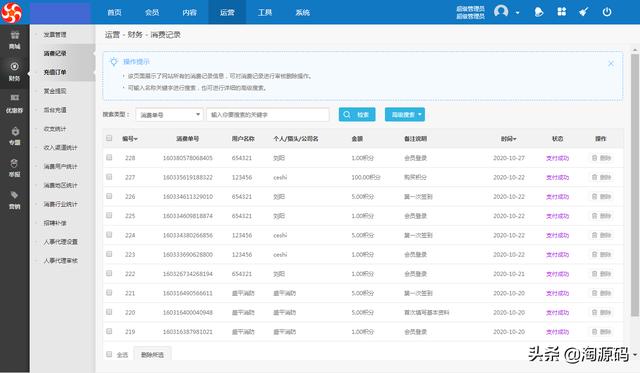Screen dimensions: 640x373
Task: Go to 后台充值 in the submenu
Action: pyautogui.click(x=55, y=110)
